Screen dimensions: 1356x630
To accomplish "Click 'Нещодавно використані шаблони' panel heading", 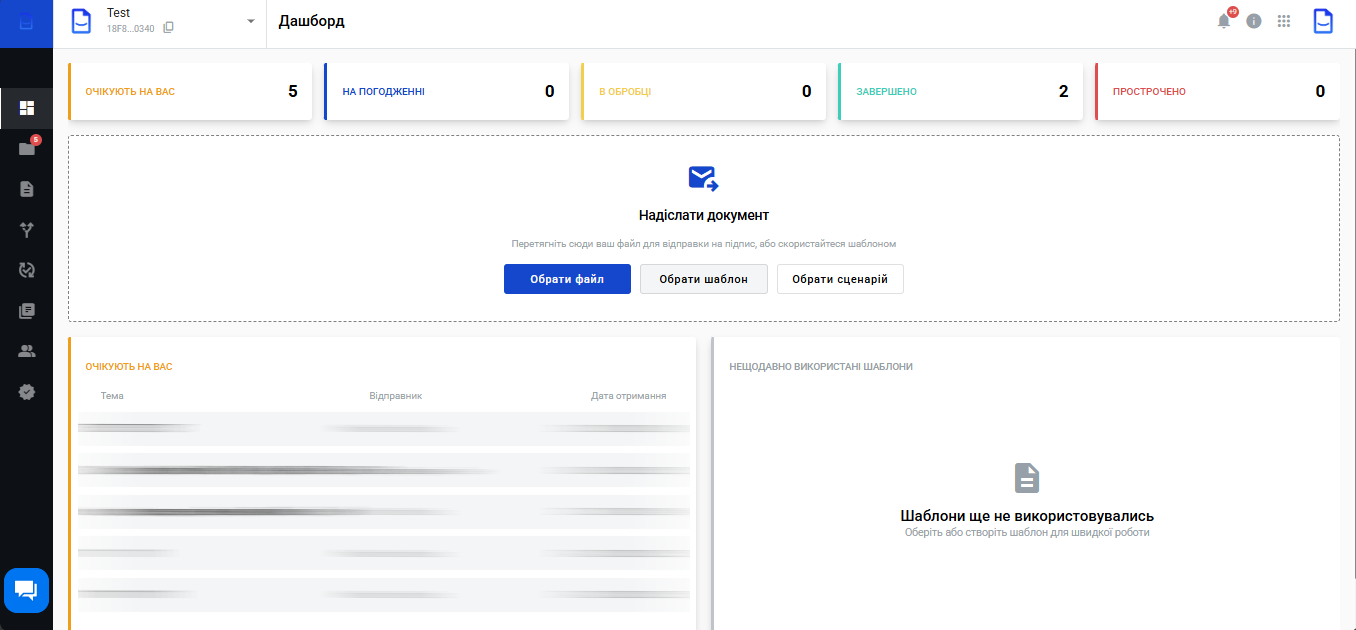I will click(x=821, y=367).
